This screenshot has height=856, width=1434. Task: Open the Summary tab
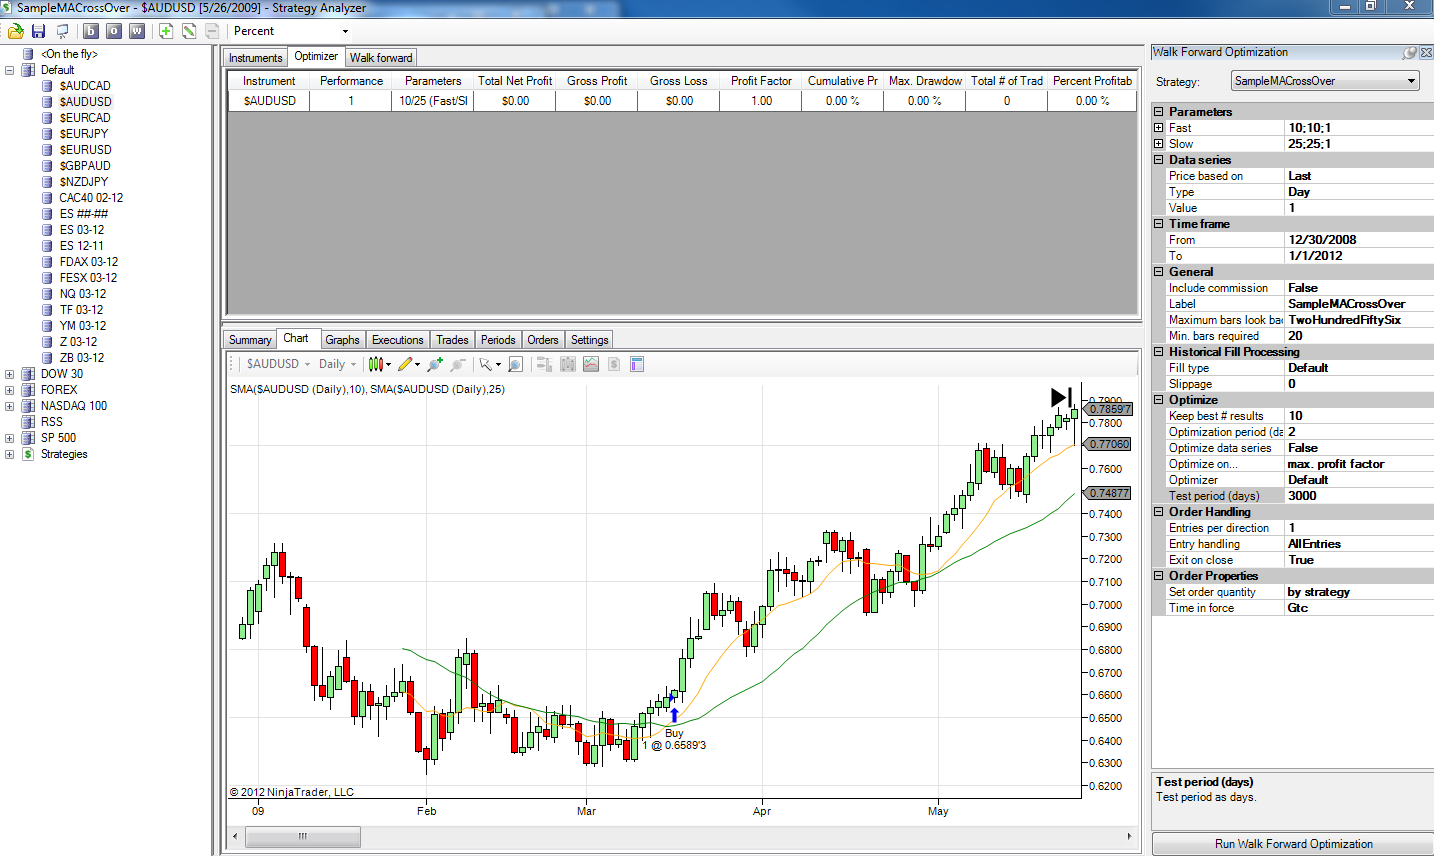point(250,340)
